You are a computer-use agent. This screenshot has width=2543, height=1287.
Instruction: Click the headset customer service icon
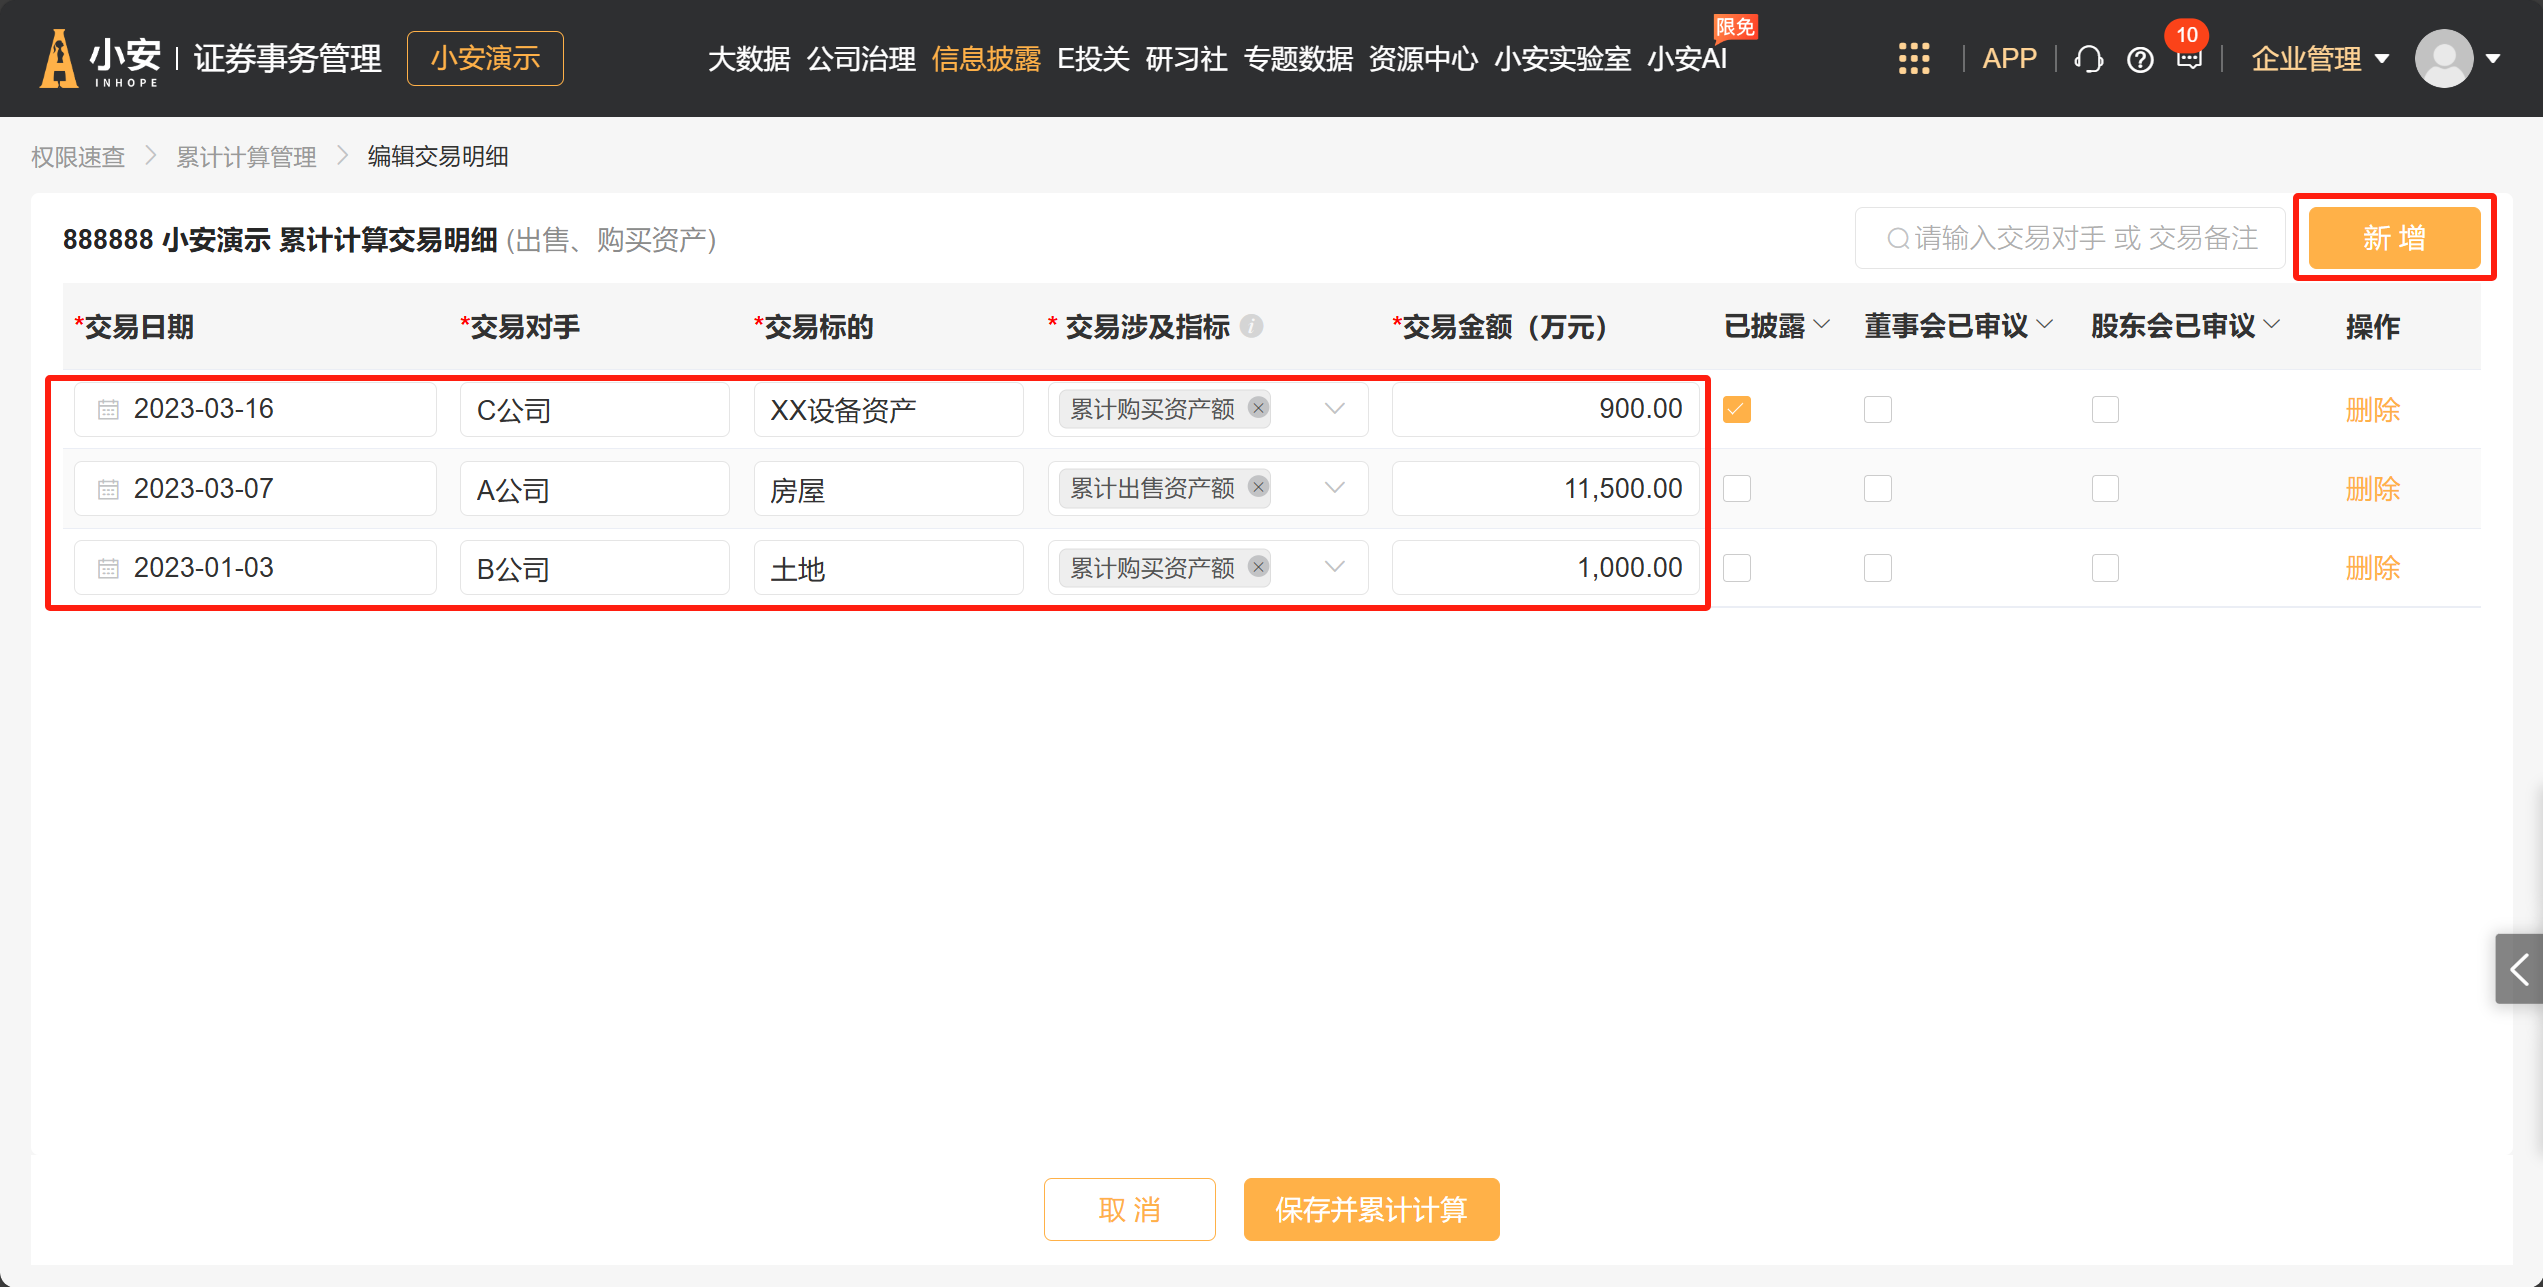pyautogui.click(x=2088, y=60)
